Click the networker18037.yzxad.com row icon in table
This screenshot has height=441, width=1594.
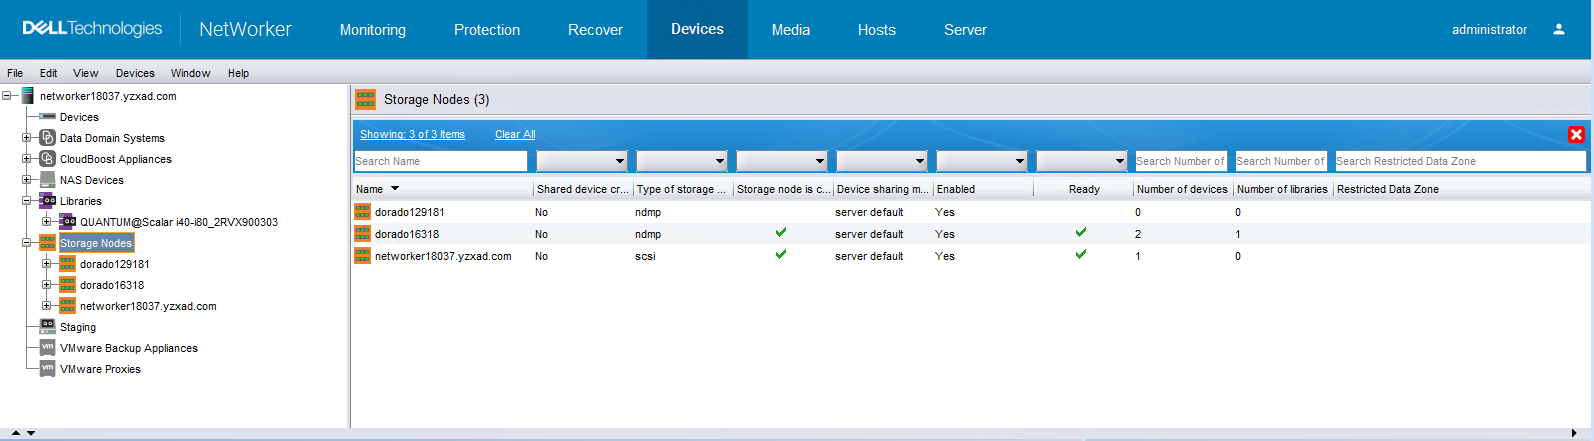[363, 256]
